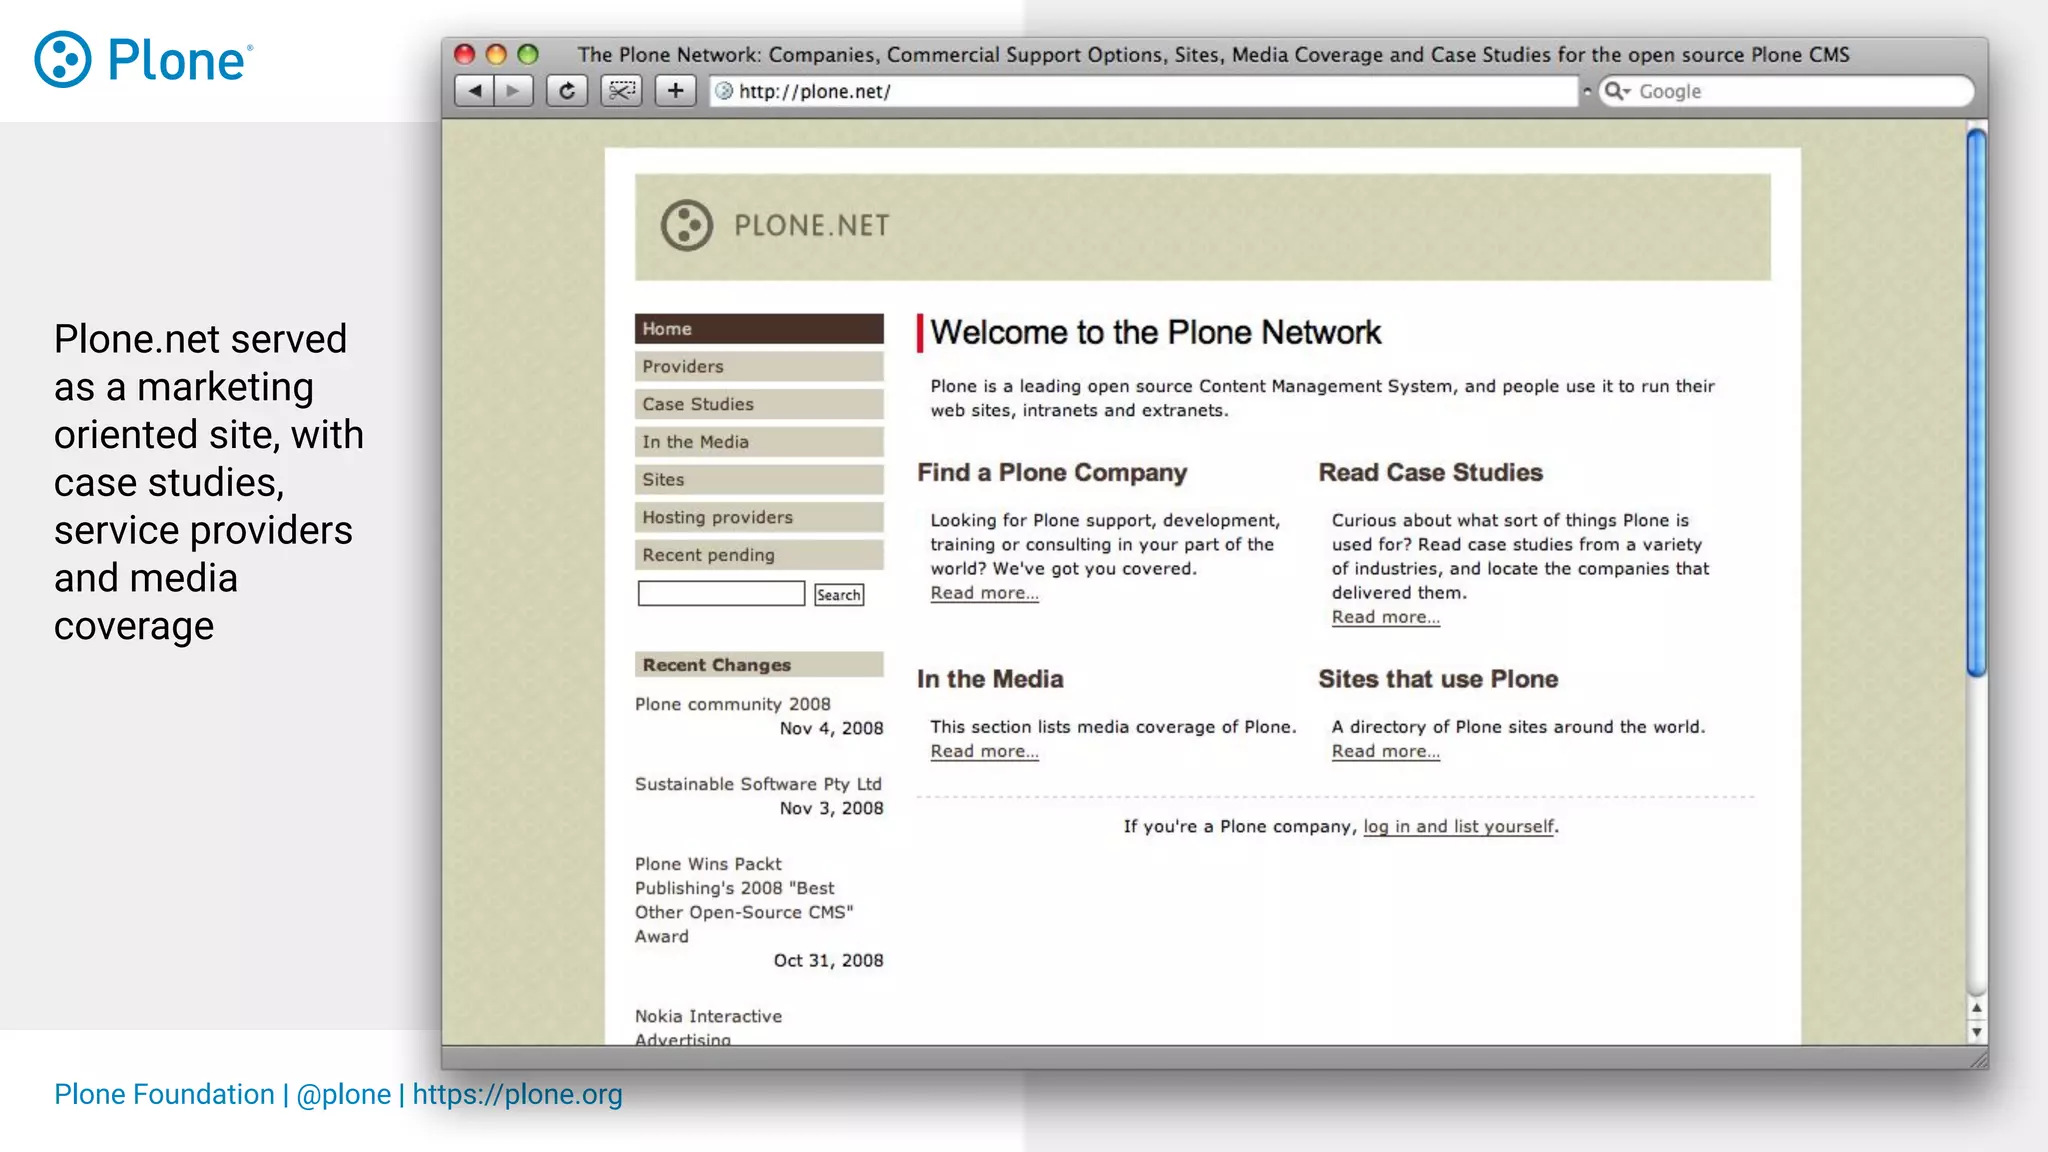Click the red close window button
Viewport: 2048px width, 1152px height.
point(464,54)
